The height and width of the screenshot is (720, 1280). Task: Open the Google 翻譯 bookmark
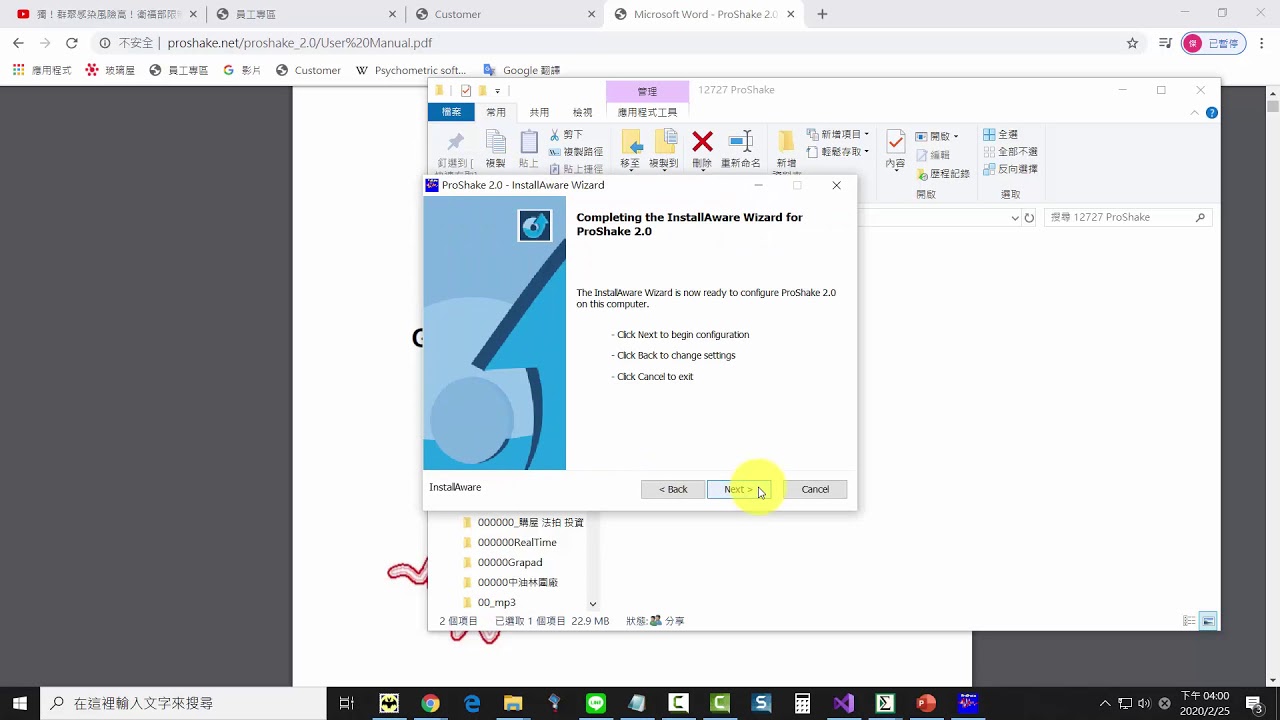click(x=521, y=70)
